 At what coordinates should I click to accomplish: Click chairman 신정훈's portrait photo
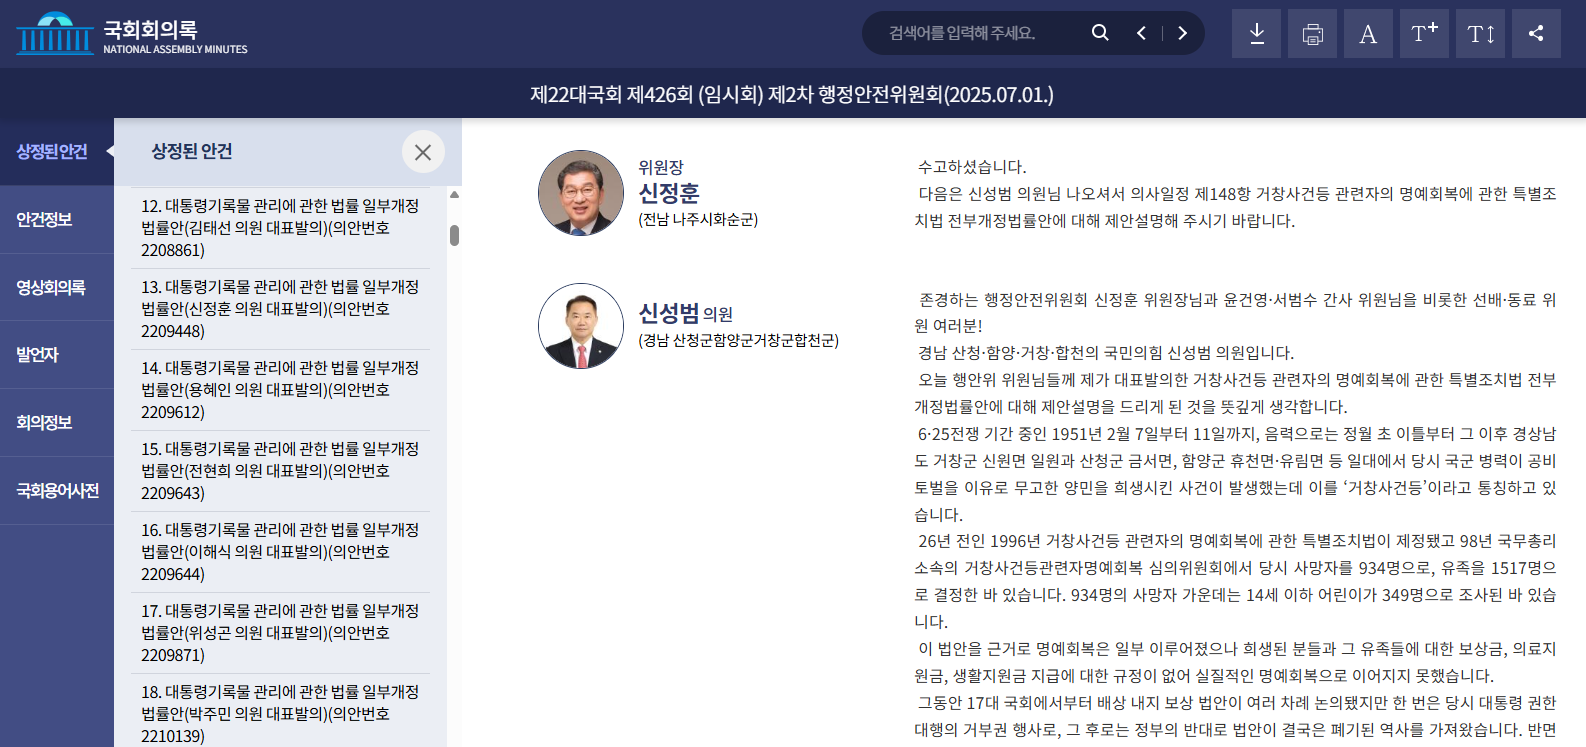[x=581, y=193]
